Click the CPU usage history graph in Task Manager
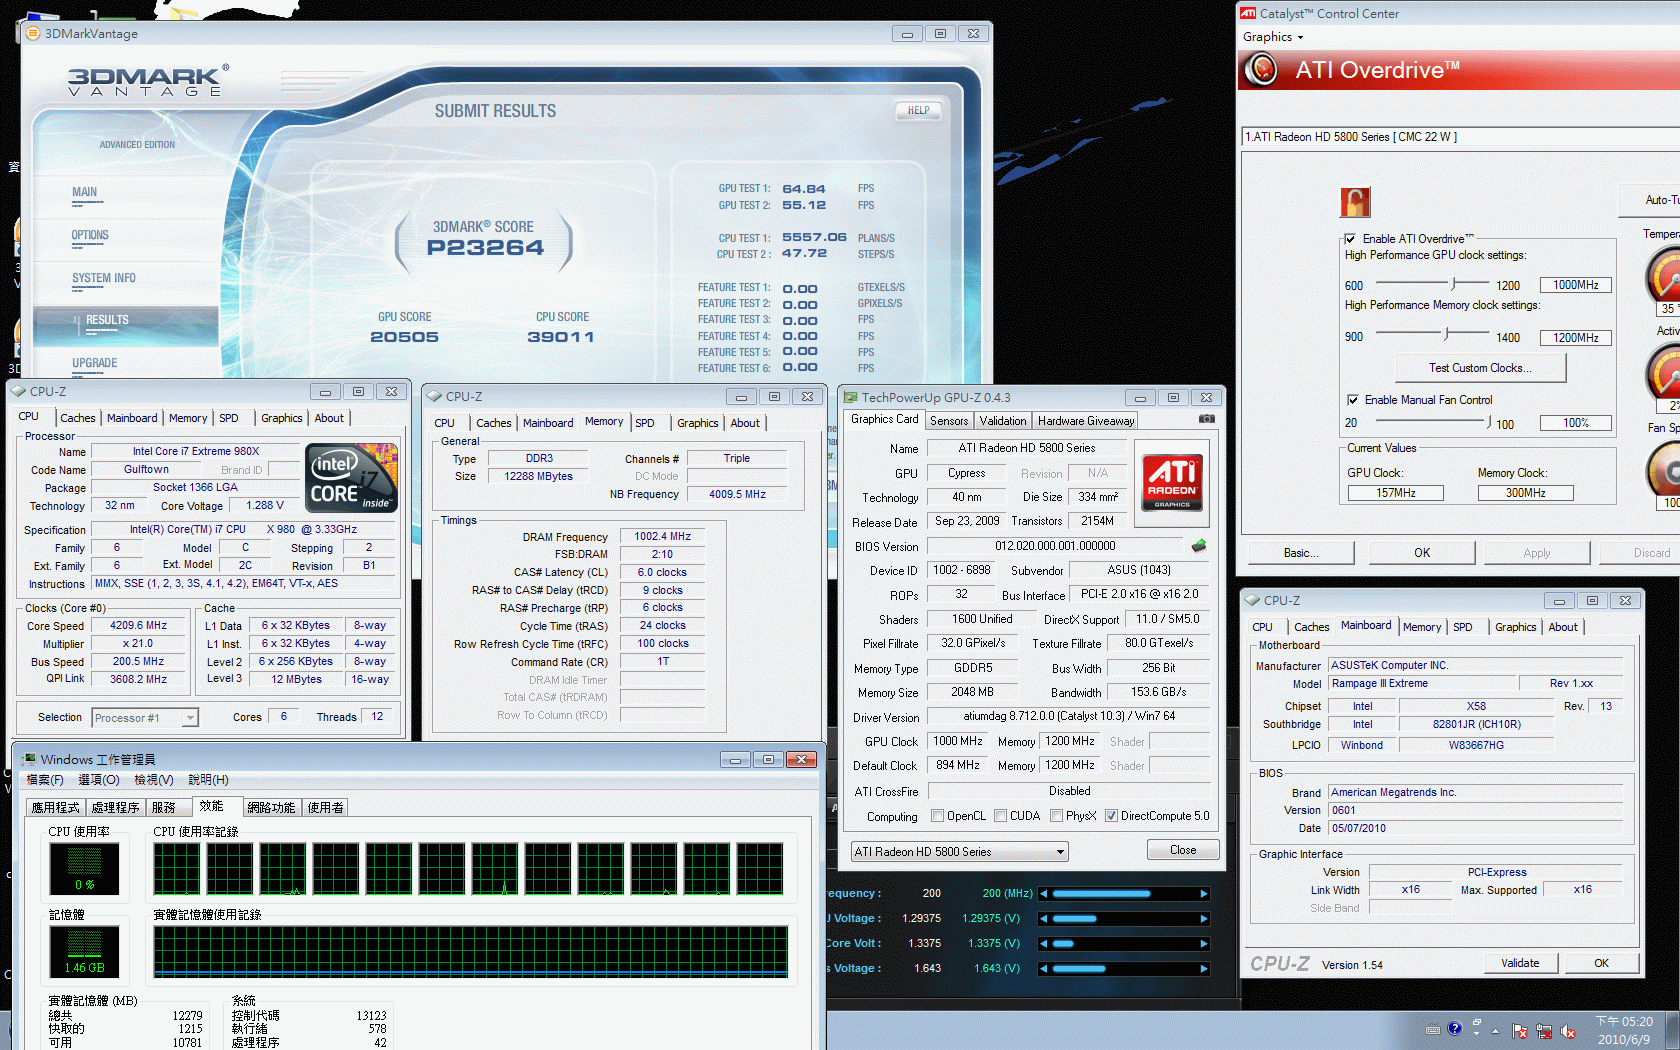This screenshot has width=1680, height=1050. tap(468, 868)
